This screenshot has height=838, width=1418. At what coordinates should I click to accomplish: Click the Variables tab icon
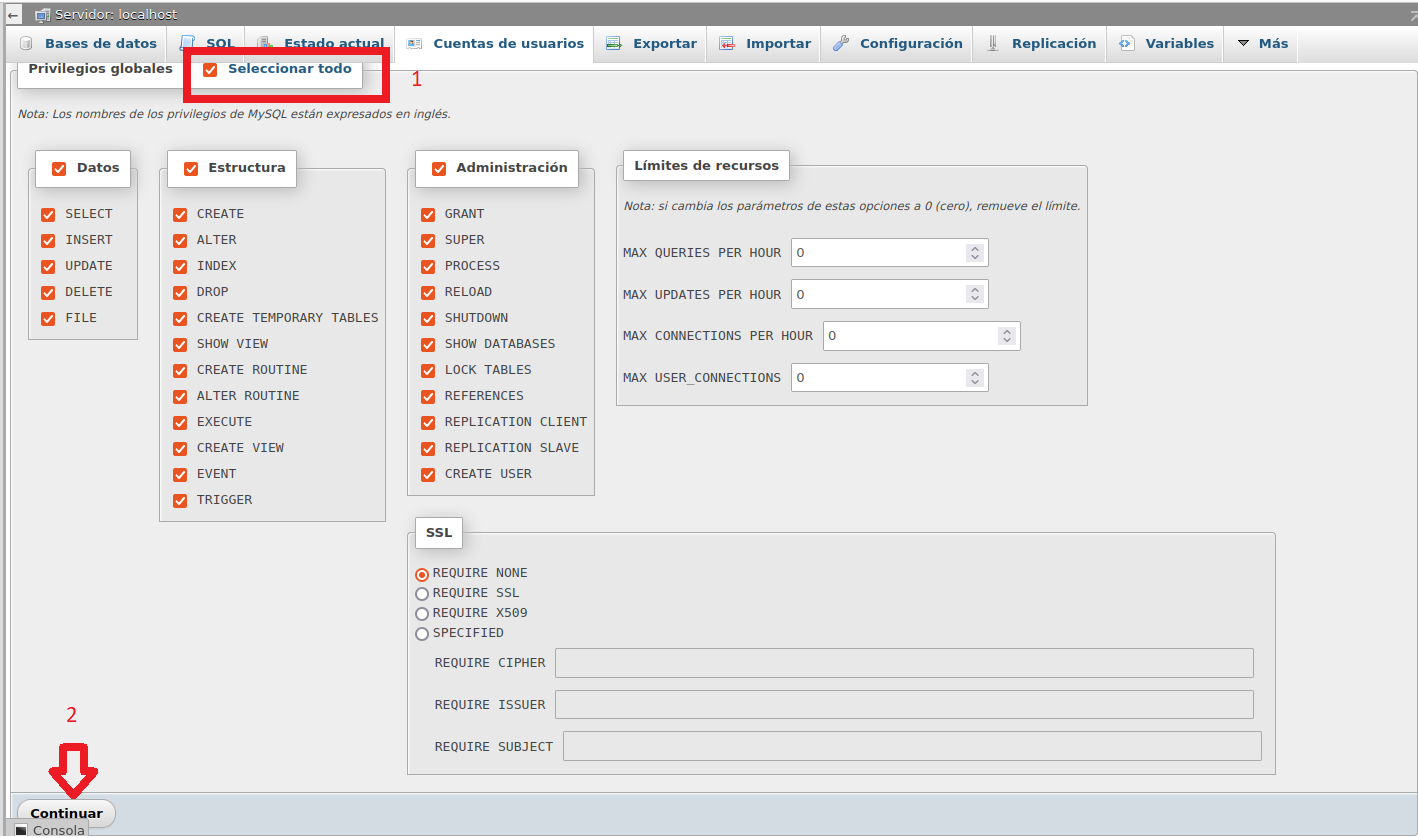(1127, 44)
